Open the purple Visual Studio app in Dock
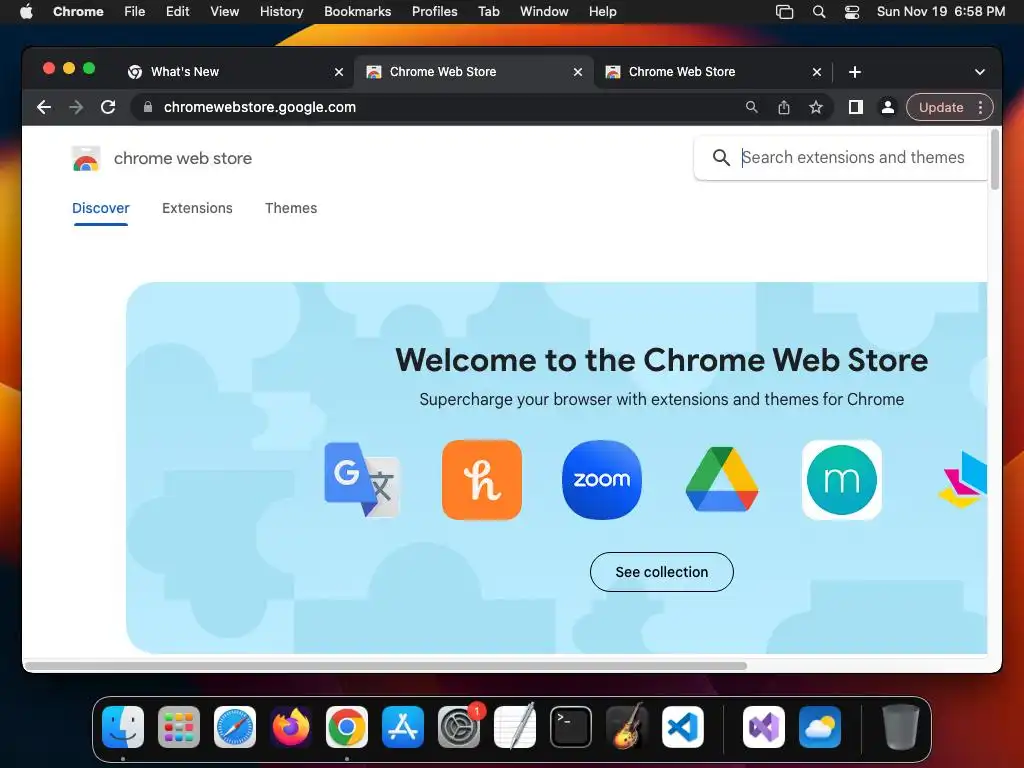 click(763, 726)
